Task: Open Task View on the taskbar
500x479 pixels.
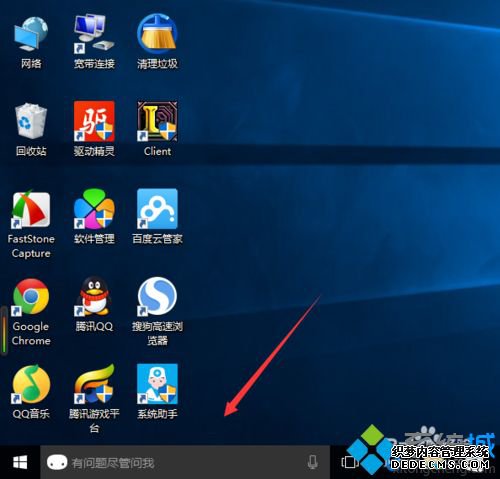Action: tap(349, 462)
